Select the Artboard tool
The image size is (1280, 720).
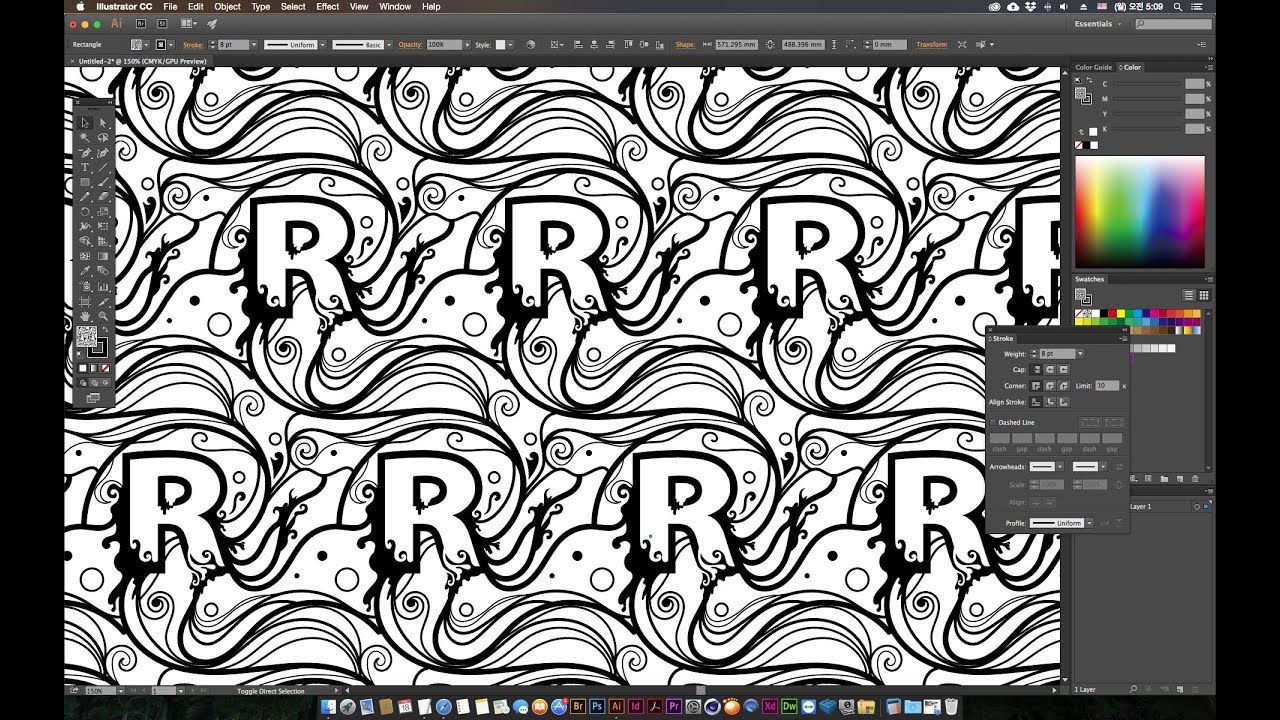84,301
